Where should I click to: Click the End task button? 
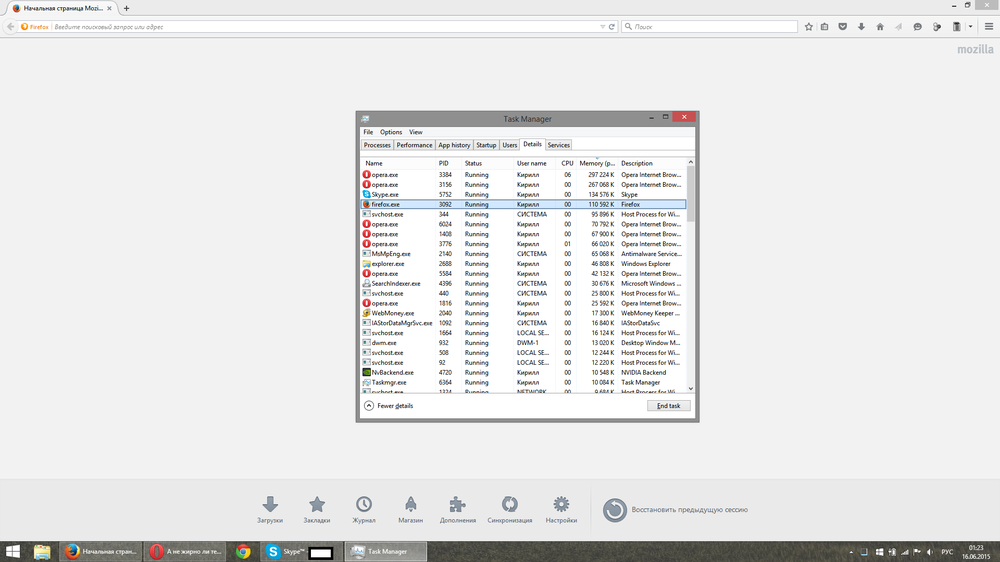point(668,406)
